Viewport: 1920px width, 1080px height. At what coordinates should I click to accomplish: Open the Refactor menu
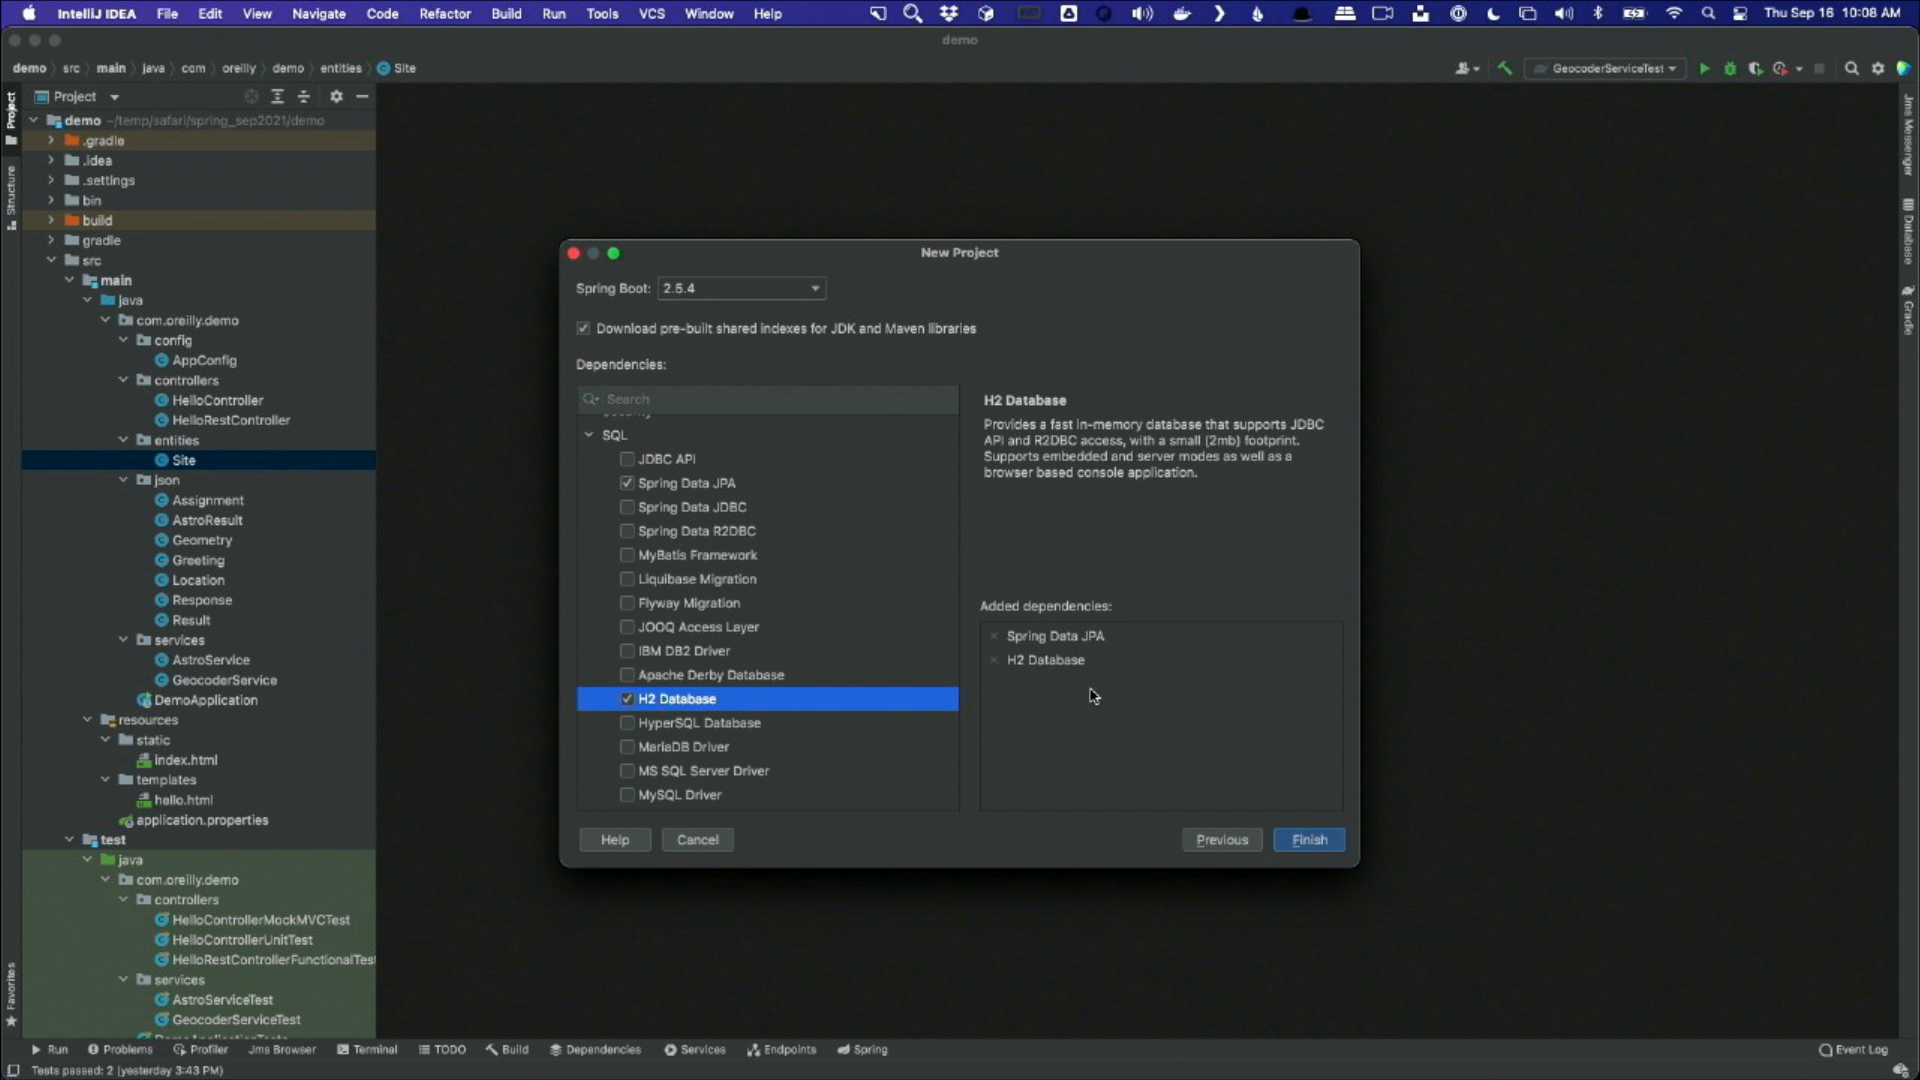click(444, 14)
